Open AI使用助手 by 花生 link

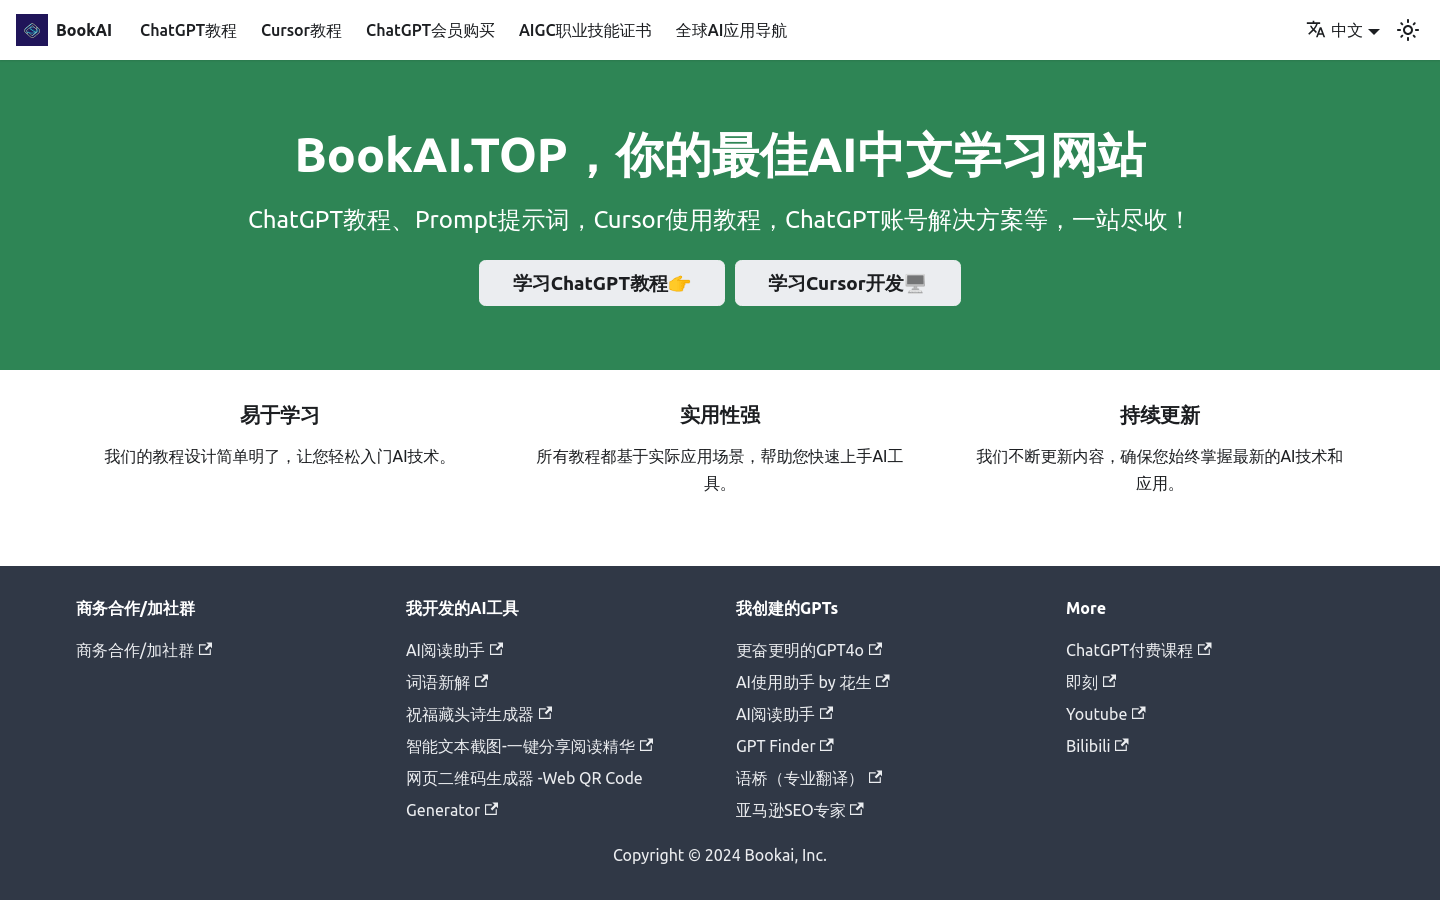click(812, 682)
